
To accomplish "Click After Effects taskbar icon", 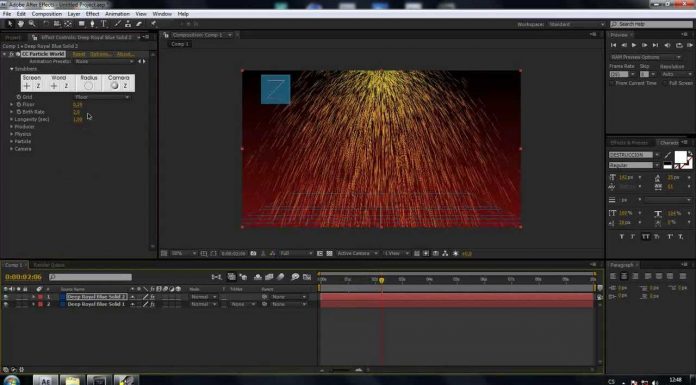I will tap(46, 380).
